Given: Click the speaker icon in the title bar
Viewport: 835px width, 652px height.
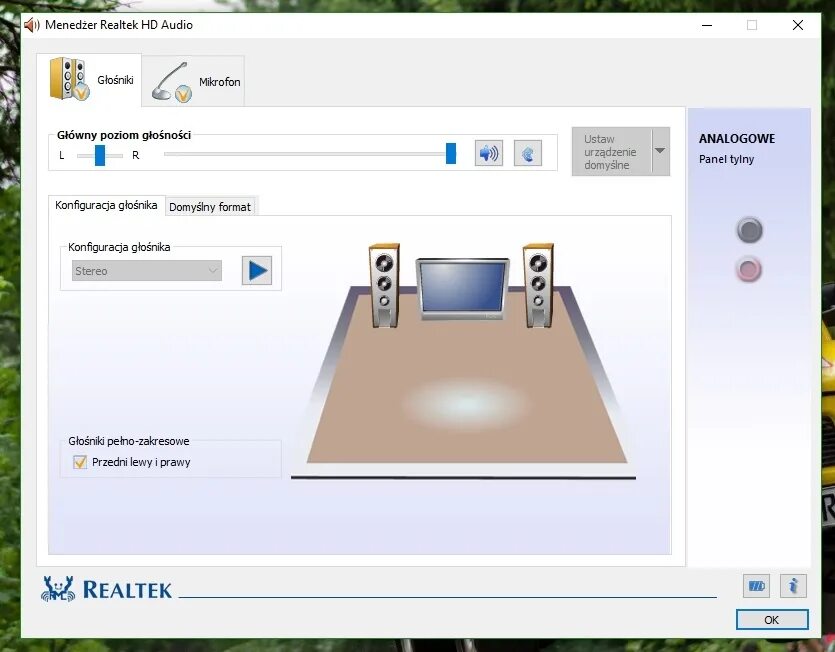Looking at the screenshot, I should (x=31, y=25).
